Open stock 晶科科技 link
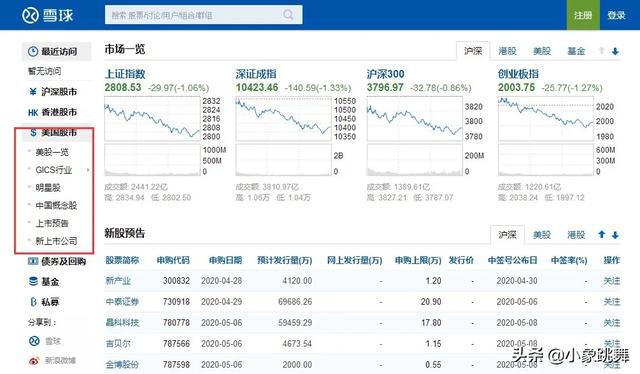The image size is (640, 374). click(122, 323)
